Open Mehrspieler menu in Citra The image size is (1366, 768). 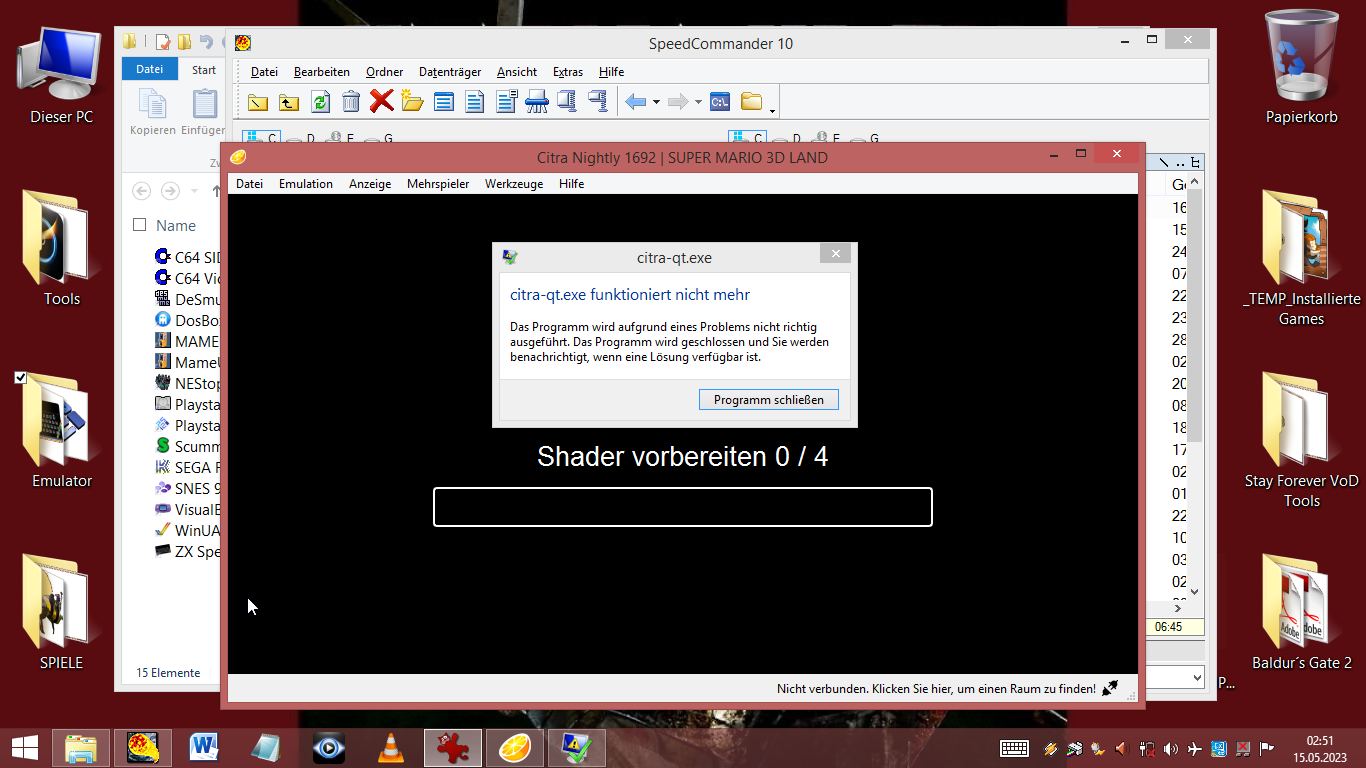tap(438, 183)
